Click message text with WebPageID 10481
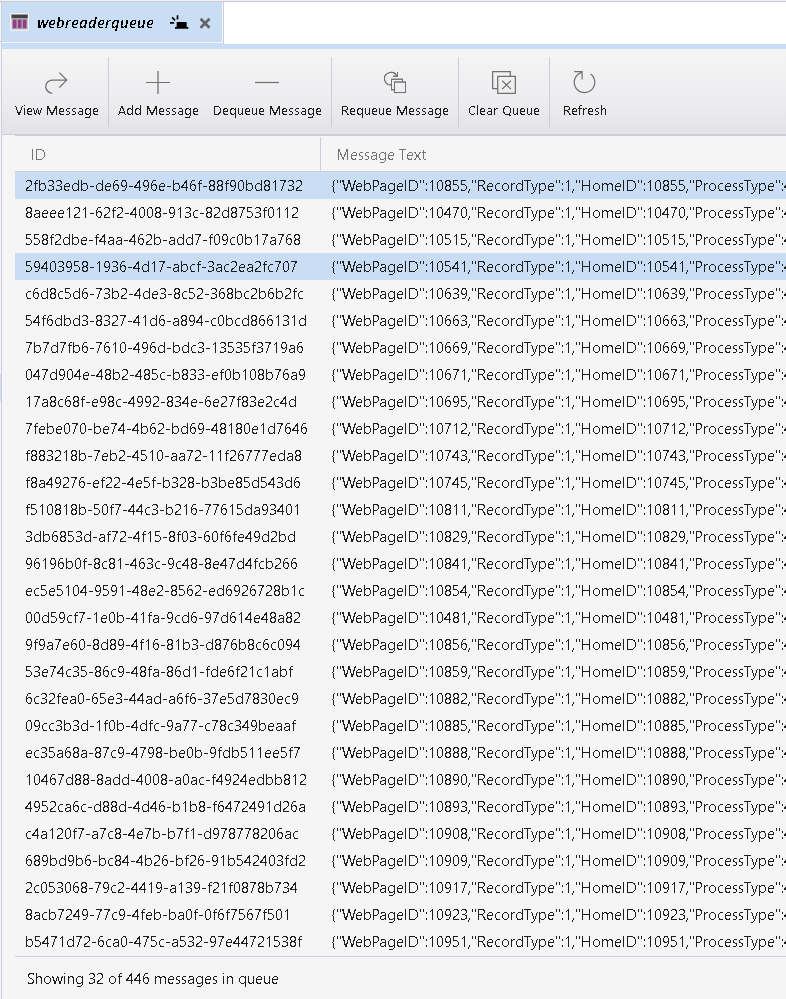 coord(558,618)
